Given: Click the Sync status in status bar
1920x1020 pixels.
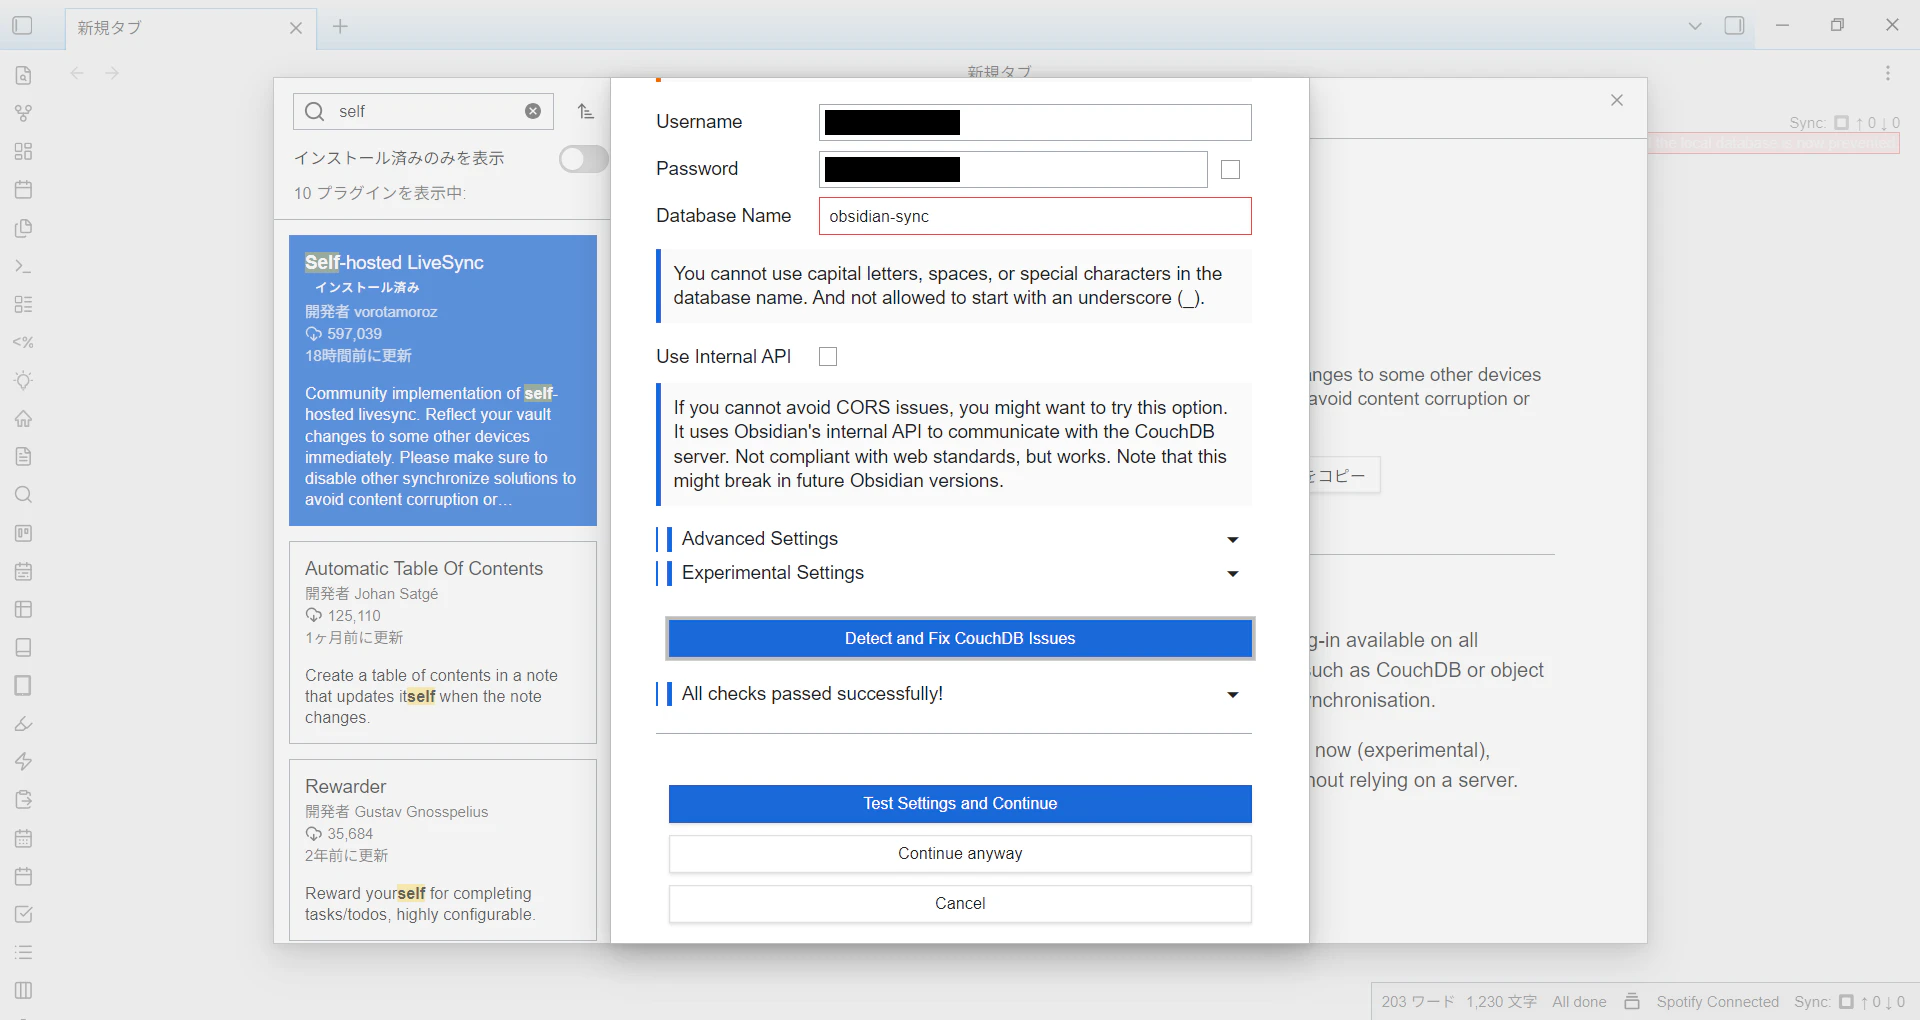Looking at the screenshot, I should tap(1849, 1002).
